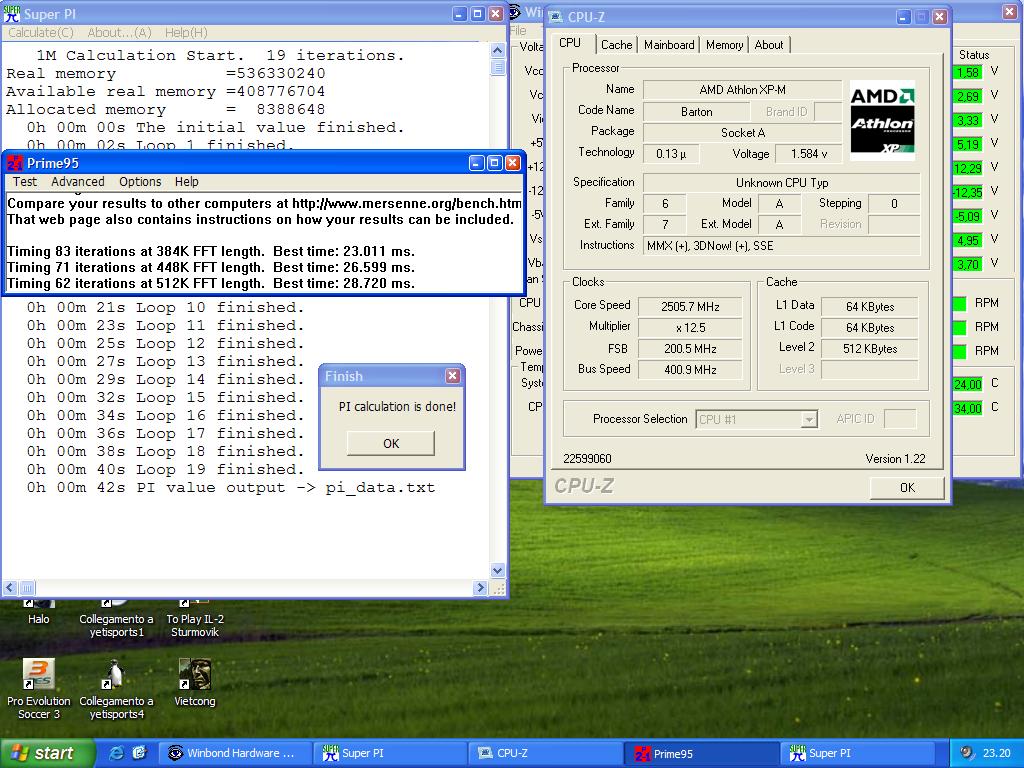Click the Bus Speed value 400.9 MHz
Image resolution: width=1024 pixels, height=768 pixels.
tap(690, 370)
